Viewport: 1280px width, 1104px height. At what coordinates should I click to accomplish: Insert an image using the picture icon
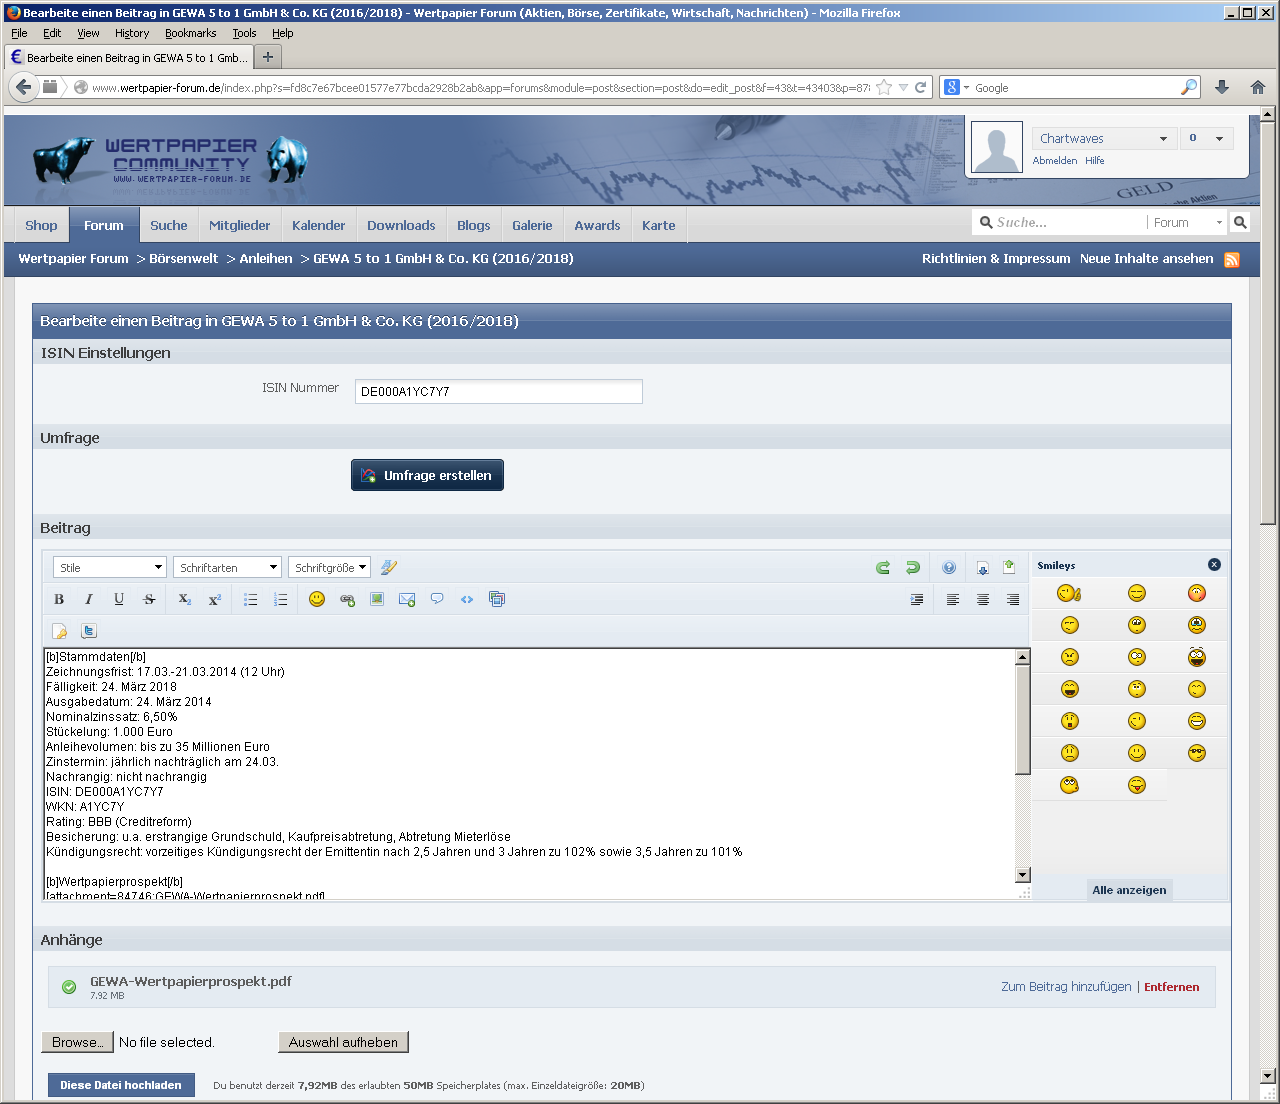tap(377, 599)
